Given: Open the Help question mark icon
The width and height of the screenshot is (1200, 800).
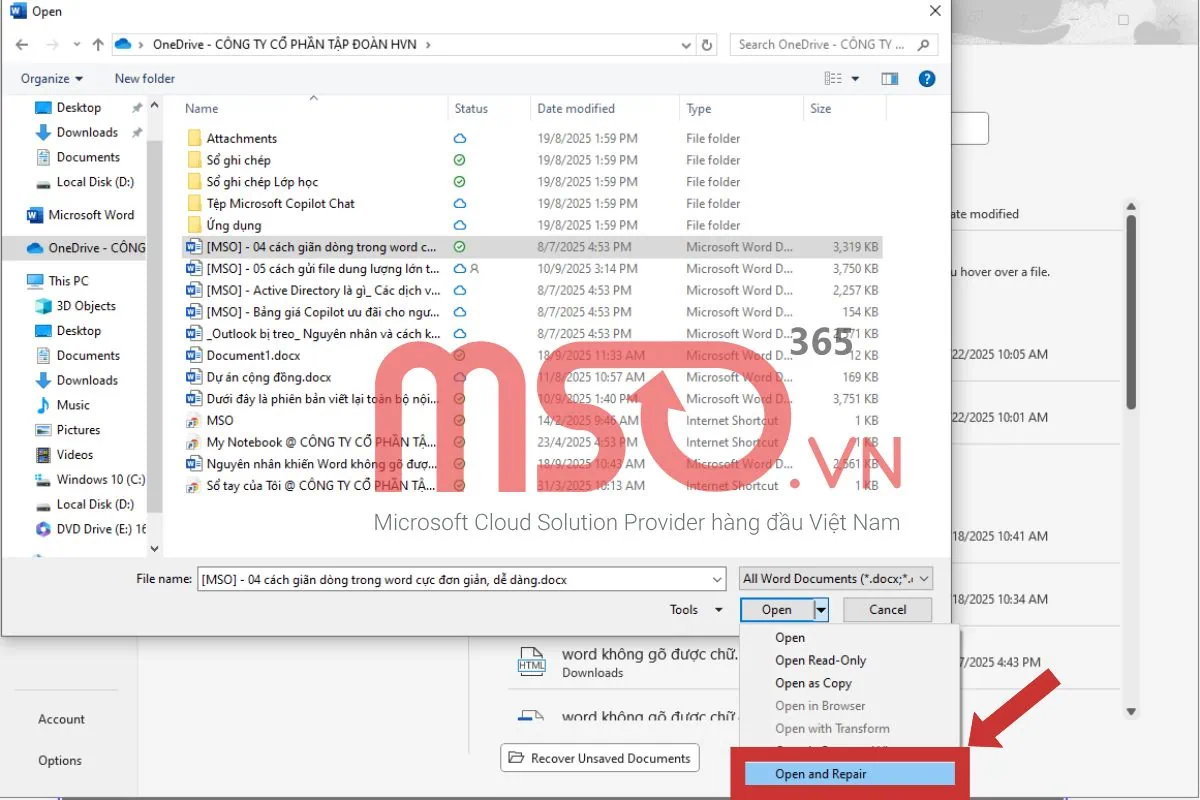Looking at the screenshot, I should tap(926, 79).
